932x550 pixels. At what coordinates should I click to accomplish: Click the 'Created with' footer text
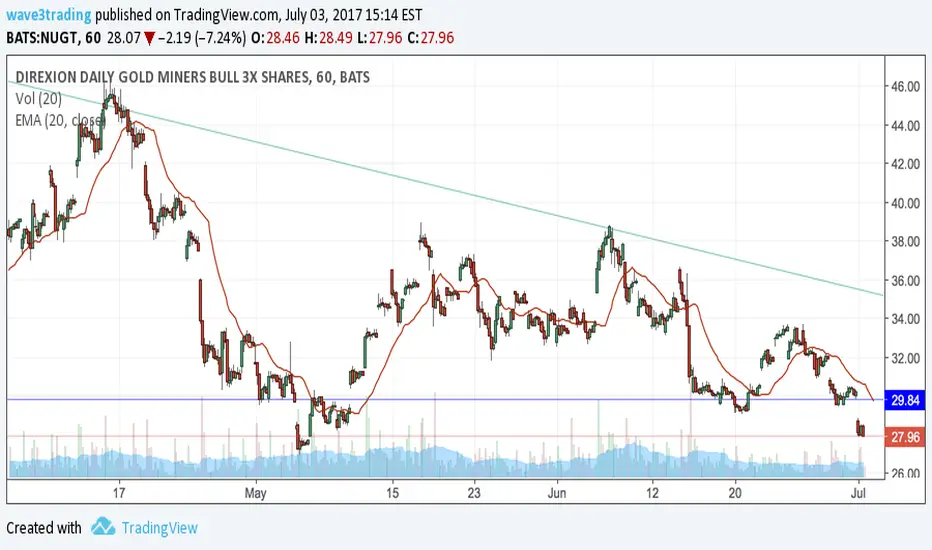tap(44, 527)
